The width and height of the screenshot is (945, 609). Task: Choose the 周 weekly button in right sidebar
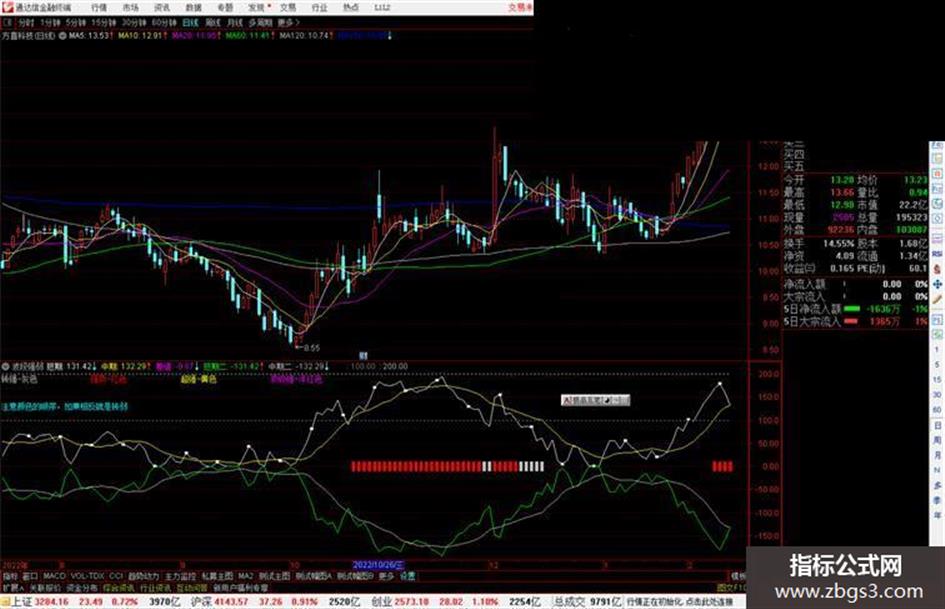click(937, 441)
